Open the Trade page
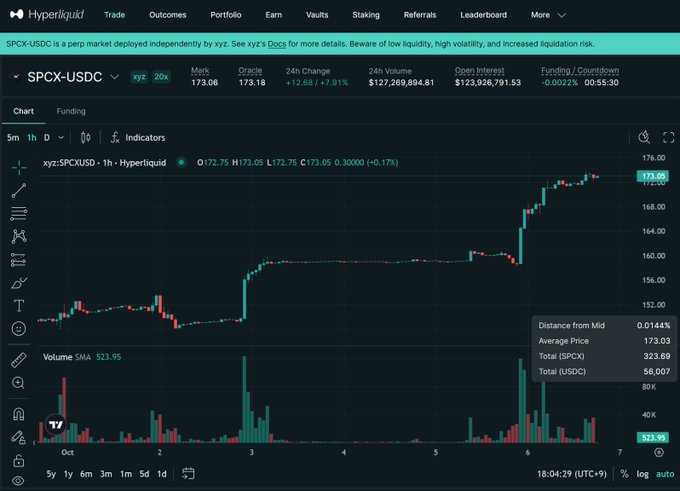The height and width of the screenshot is (491, 680). point(114,15)
